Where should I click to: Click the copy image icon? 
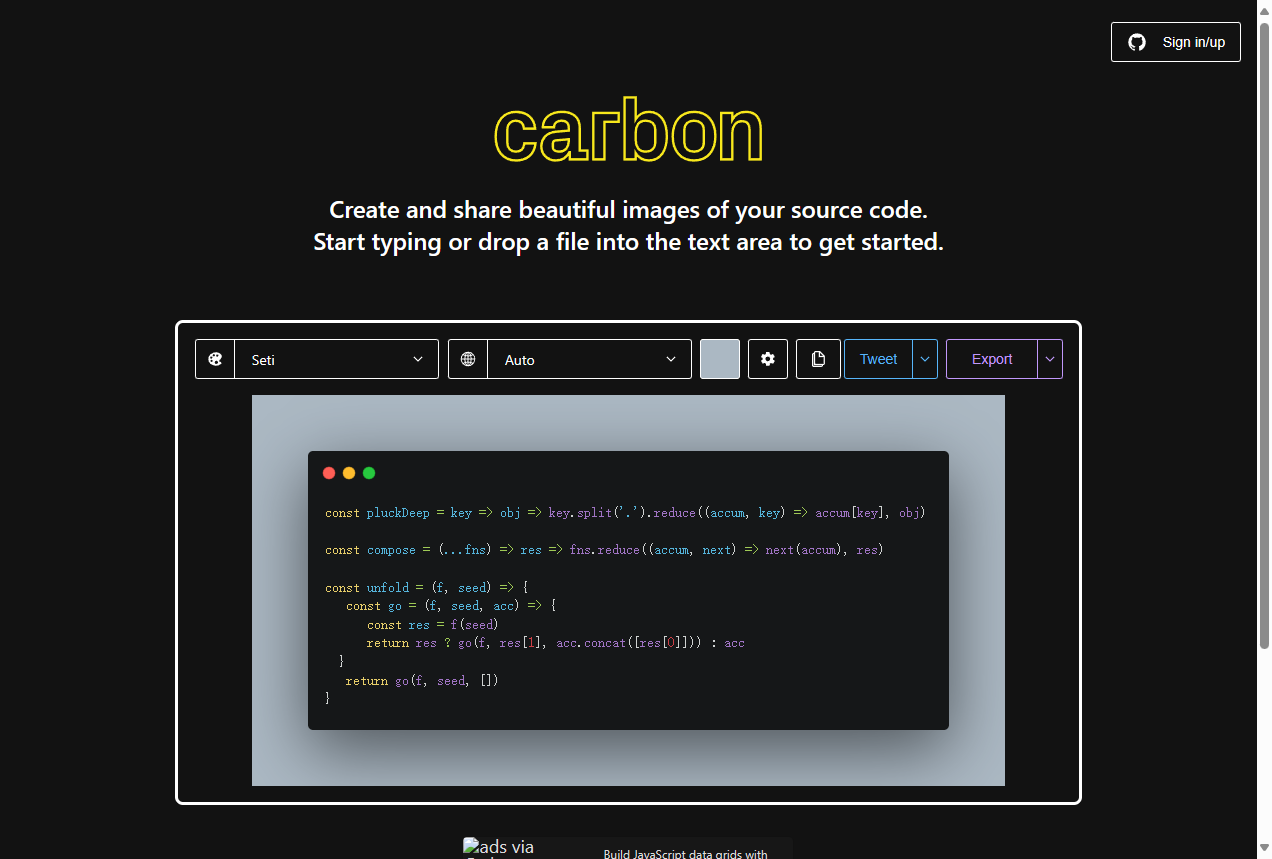coord(818,359)
